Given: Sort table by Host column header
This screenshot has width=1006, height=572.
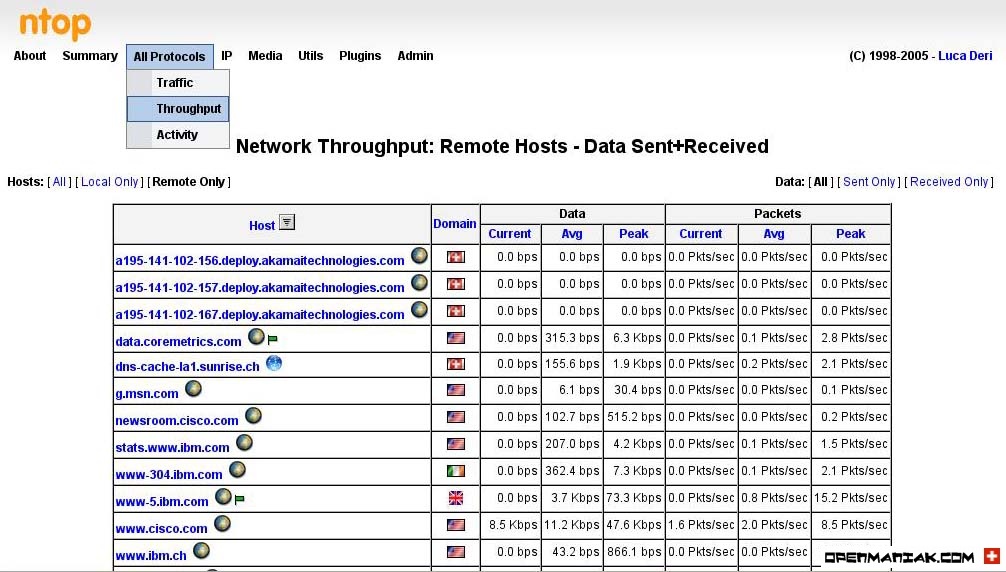Looking at the screenshot, I should coord(262,226).
